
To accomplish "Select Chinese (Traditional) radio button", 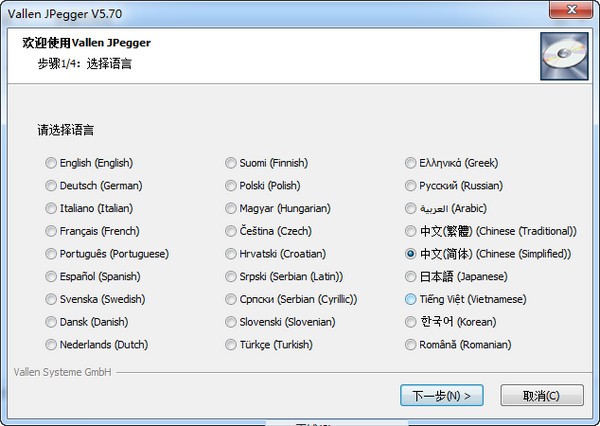I will (x=411, y=231).
